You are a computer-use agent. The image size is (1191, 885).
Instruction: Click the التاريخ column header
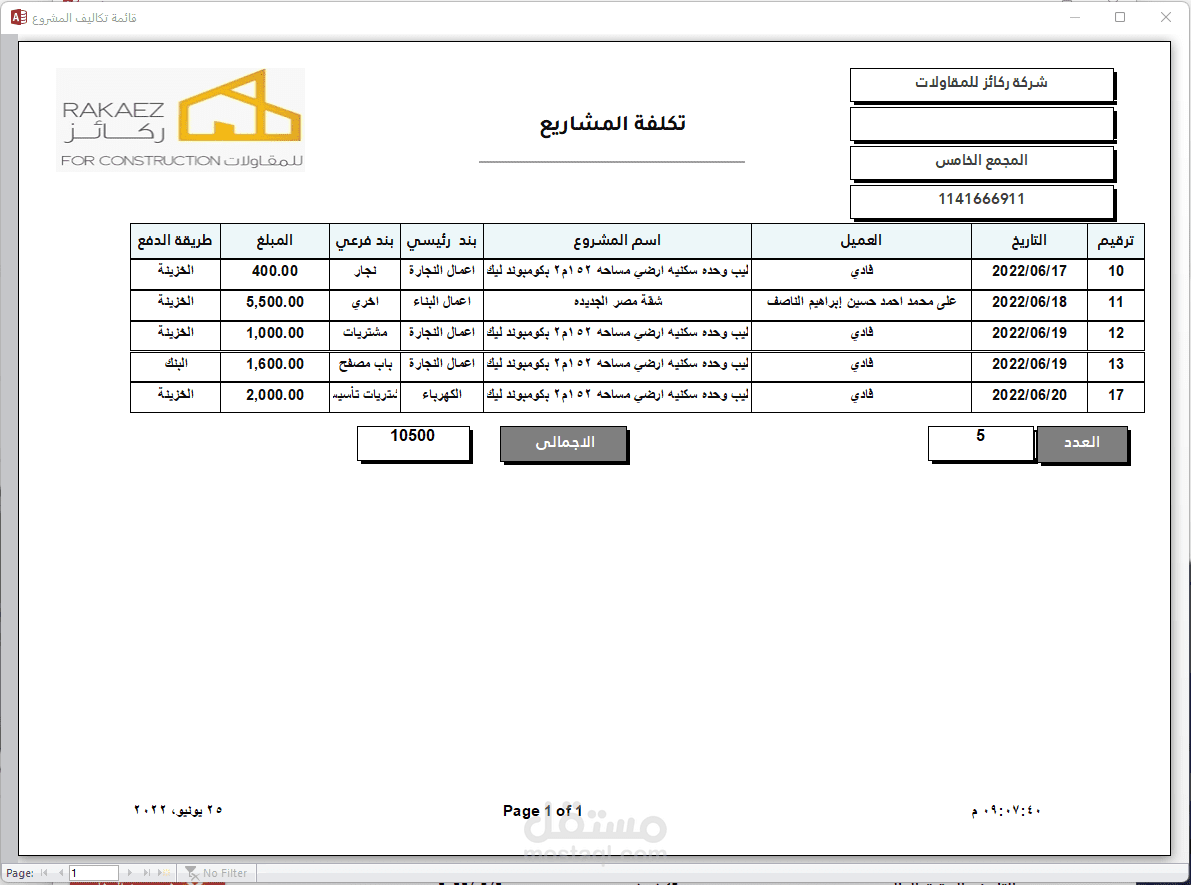click(1028, 241)
